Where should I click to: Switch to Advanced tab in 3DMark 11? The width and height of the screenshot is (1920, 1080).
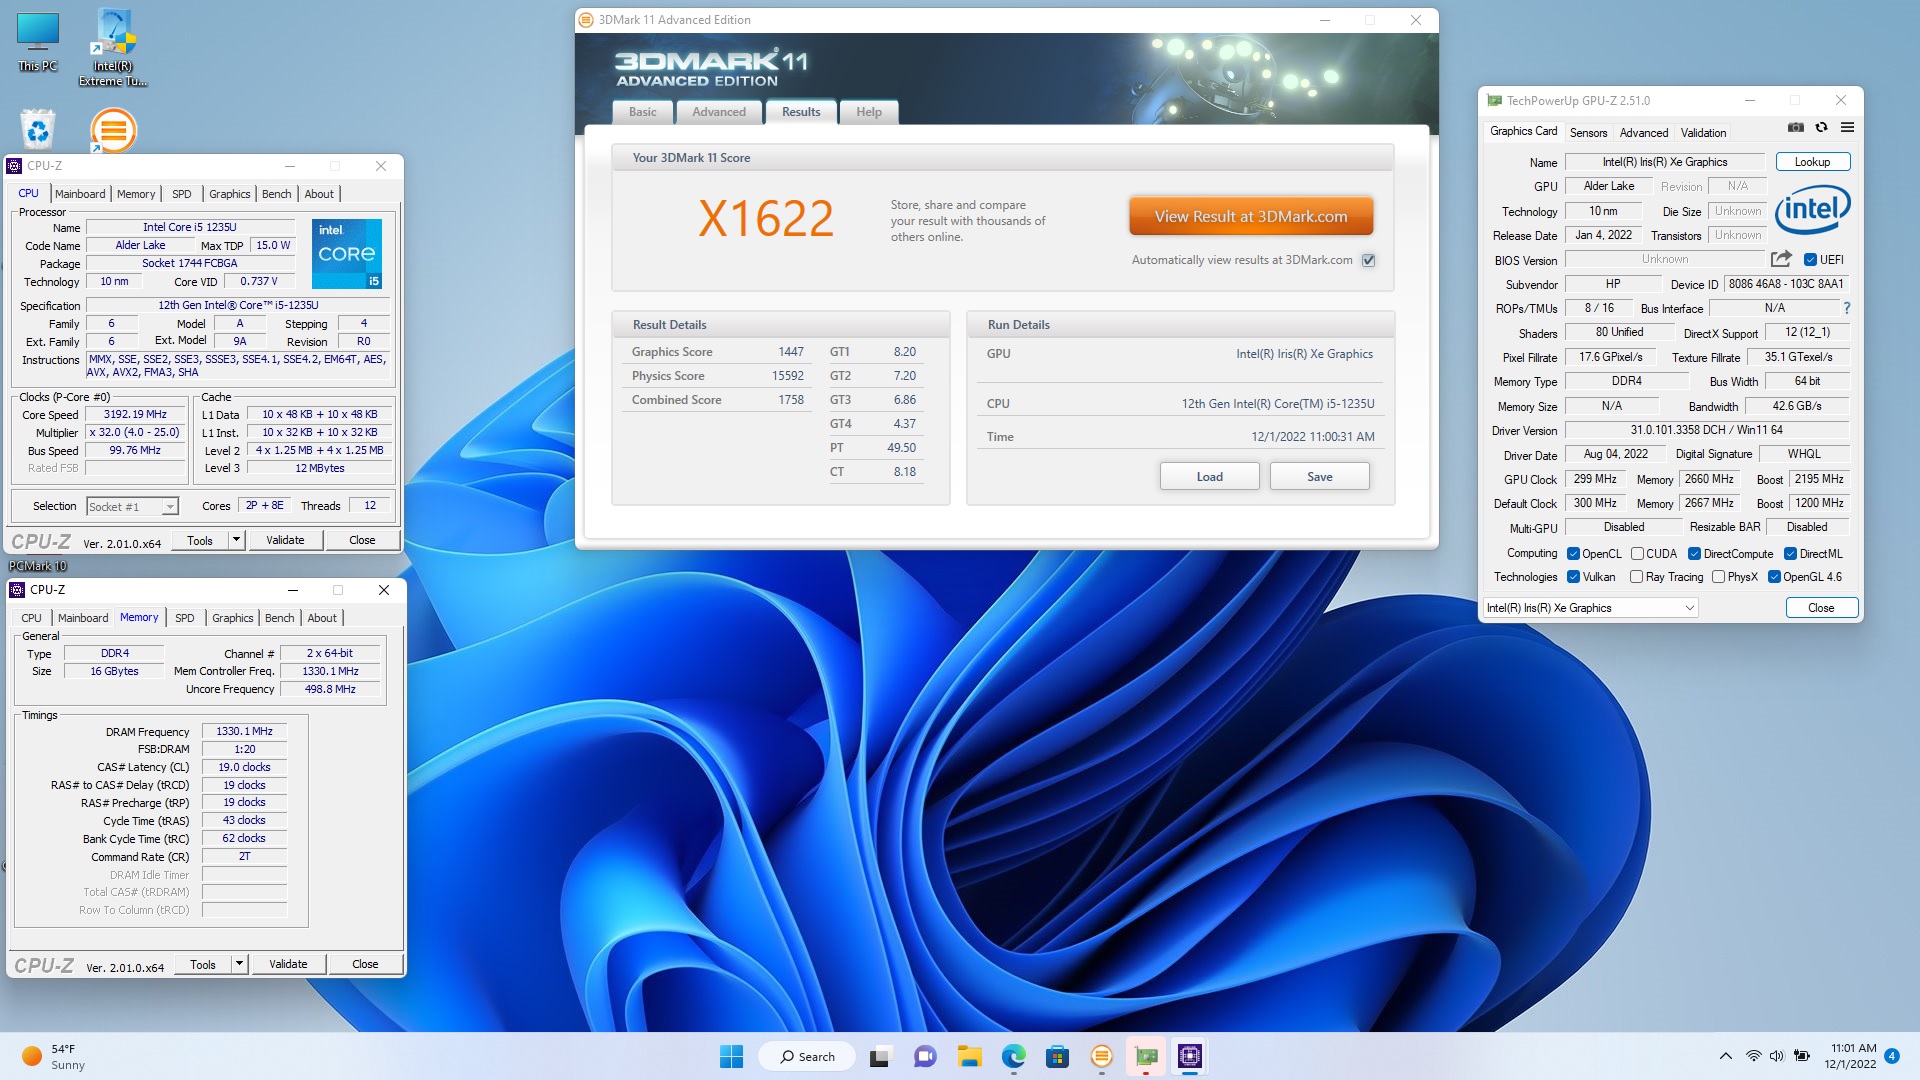tap(718, 112)
